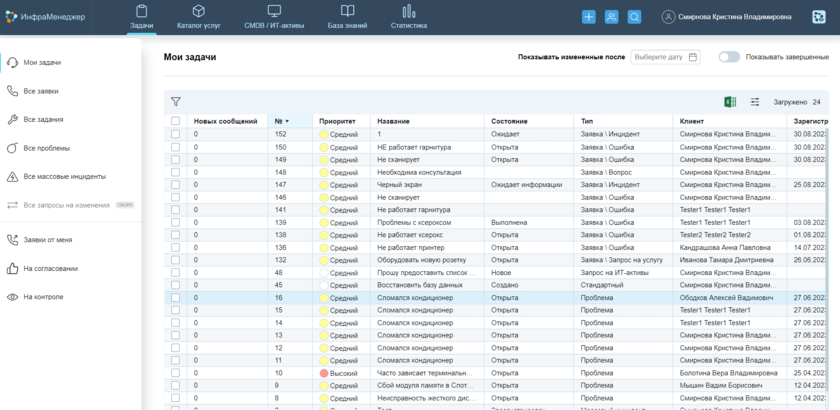The height and width of the screenshot is (410, 840).
Task: Open the Все заявки sidebar link
Action: point(41,91)
